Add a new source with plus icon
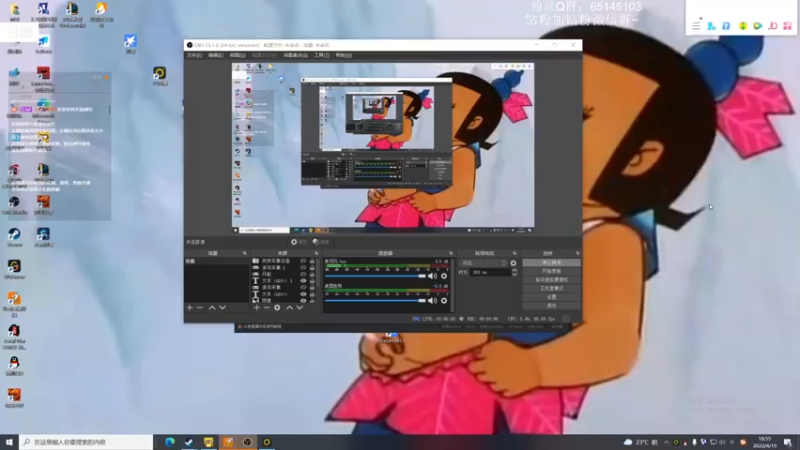The width and height of the screenshot is (800, 450). tap(257, 308)
